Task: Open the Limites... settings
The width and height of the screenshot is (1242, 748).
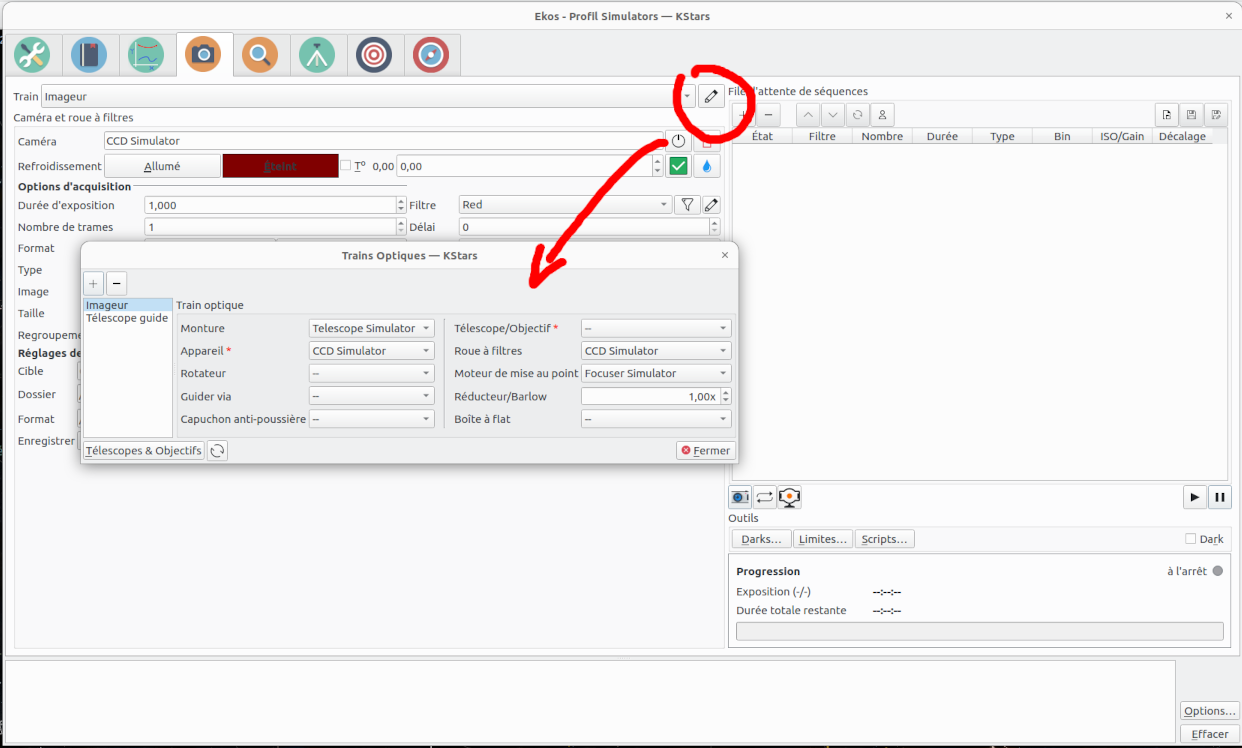Action: click(823, 539)
